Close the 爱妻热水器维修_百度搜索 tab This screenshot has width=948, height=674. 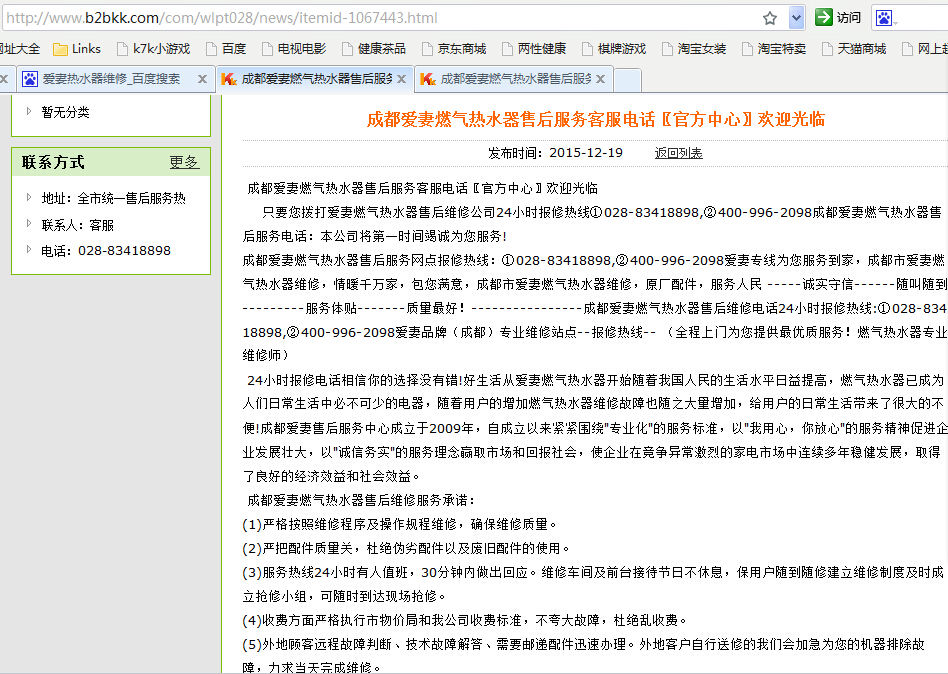point(203,79)
